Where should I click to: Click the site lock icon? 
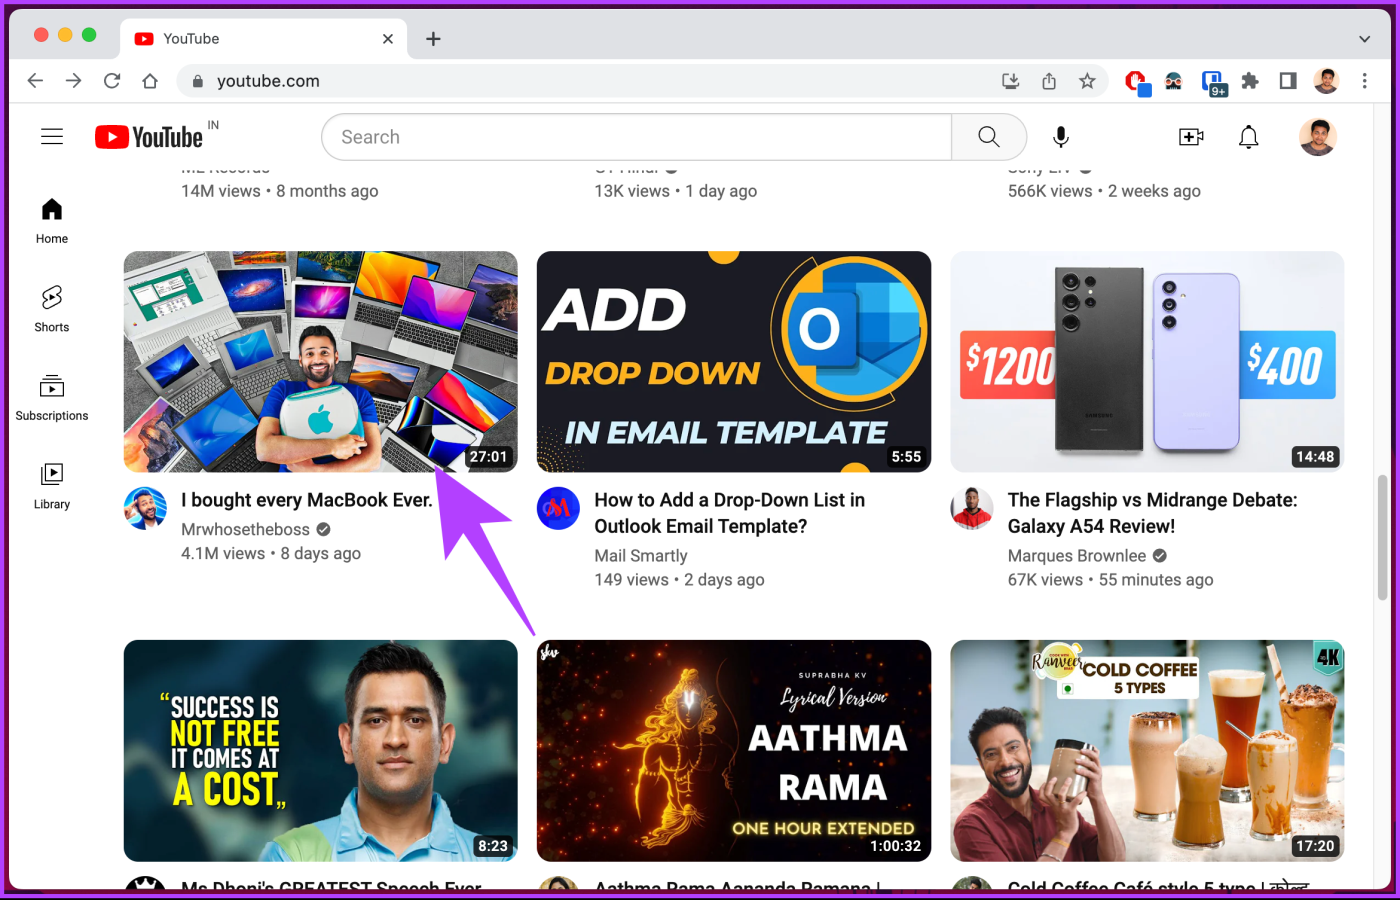pos(197,81)
